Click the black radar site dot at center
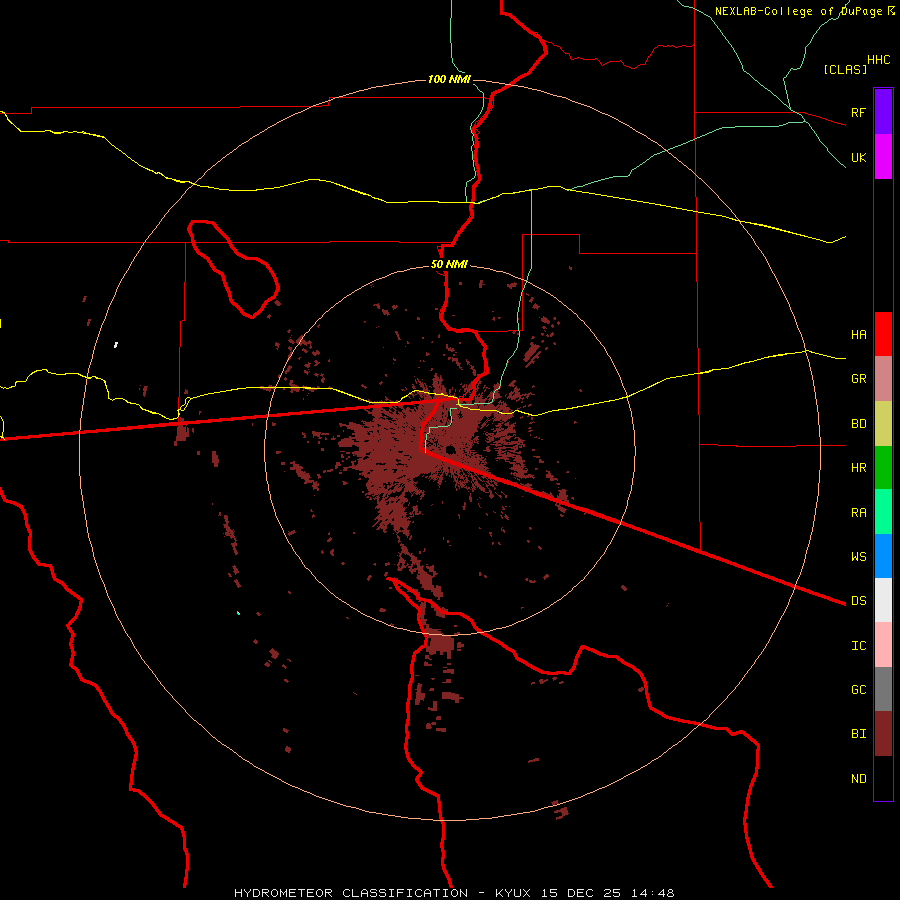The height and width of the screenshot is (900, 900). [451, 449]
